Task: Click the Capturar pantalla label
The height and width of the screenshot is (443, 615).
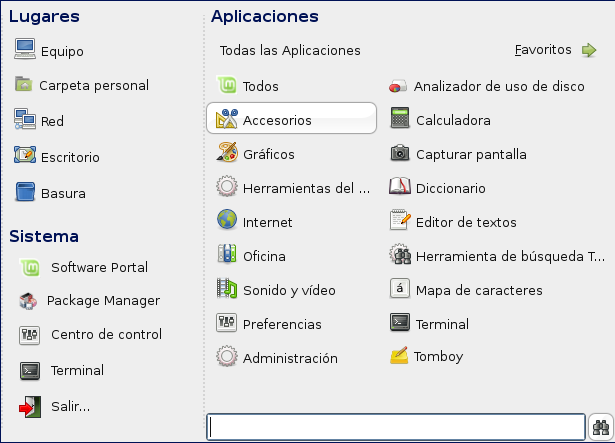Action: point(471,155)
